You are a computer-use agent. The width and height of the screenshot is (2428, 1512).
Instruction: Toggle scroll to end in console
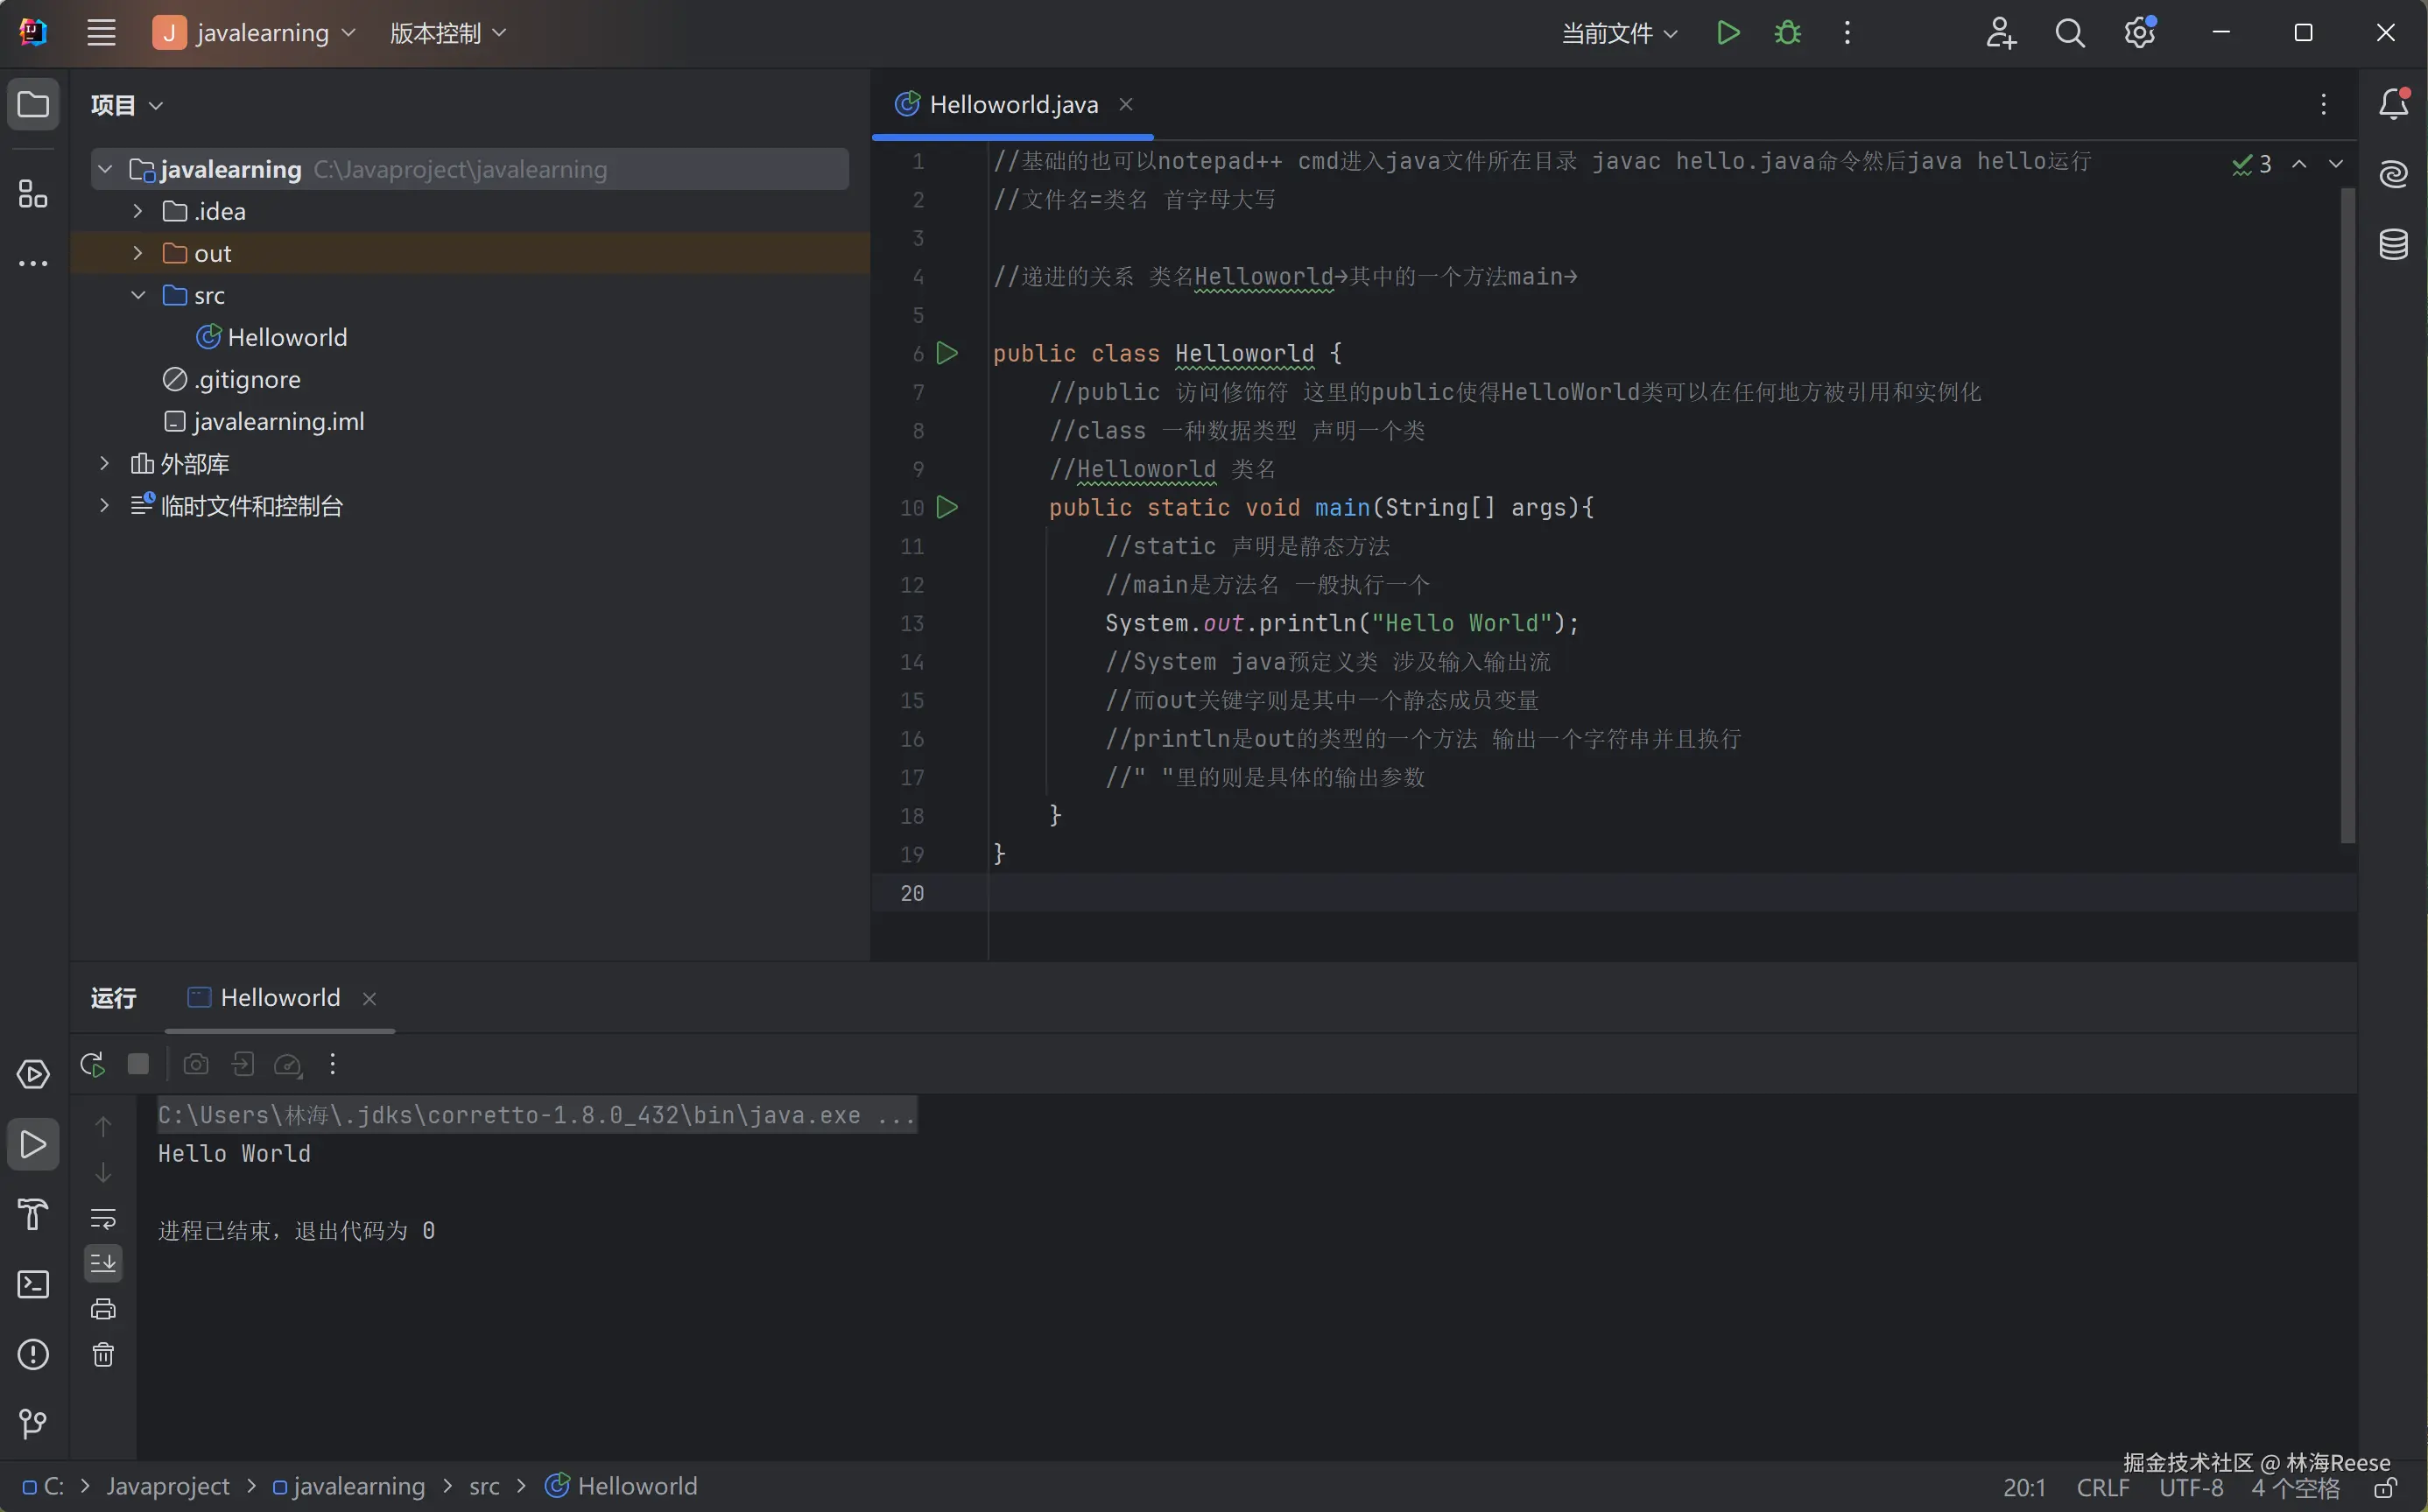(x=103, y=1263)
